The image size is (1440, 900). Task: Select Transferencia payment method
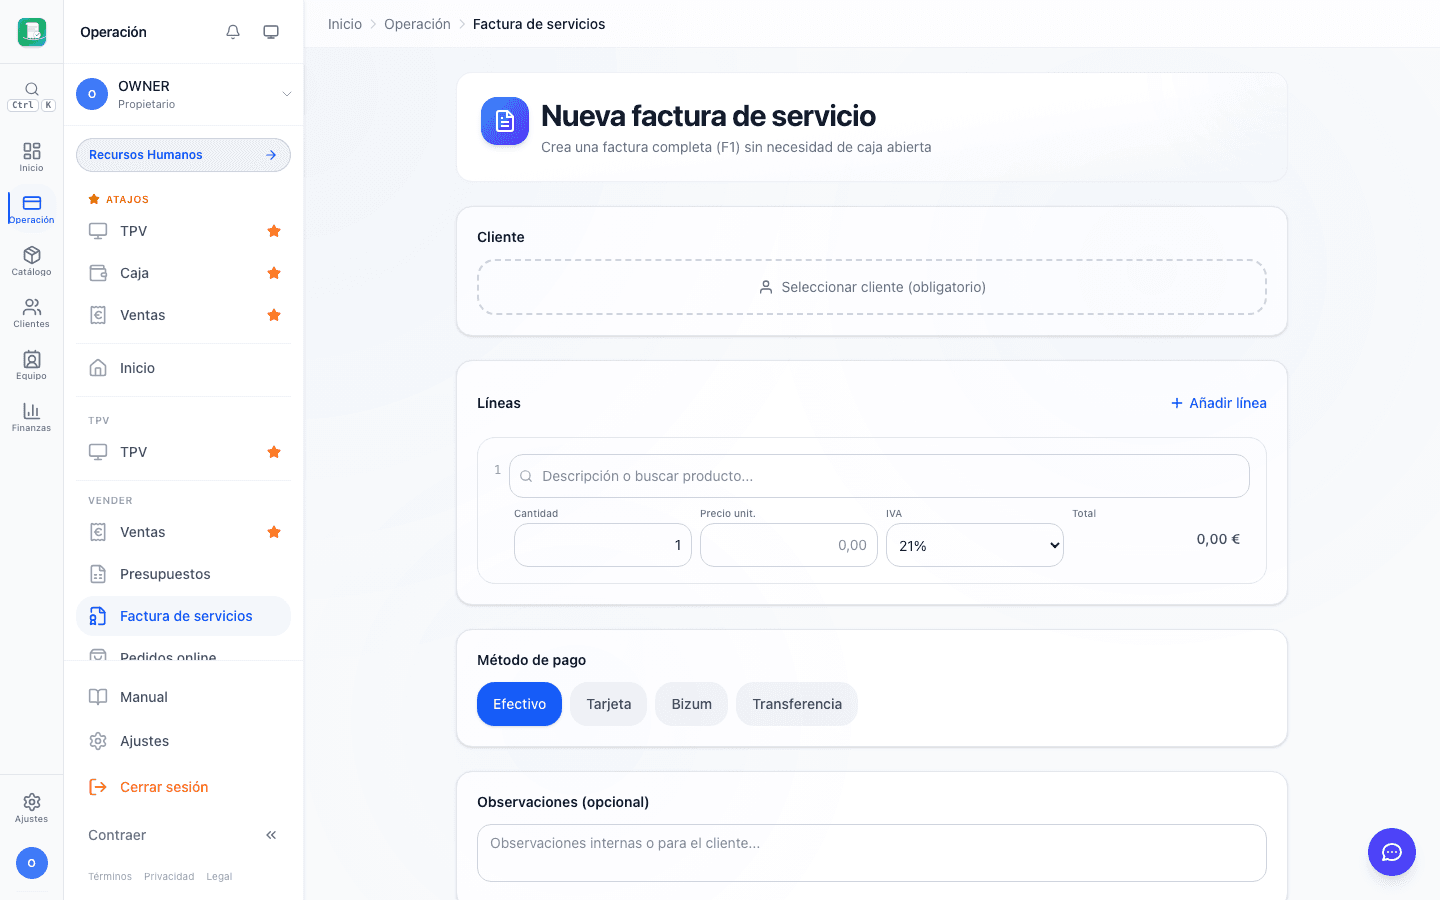point(797,704)
